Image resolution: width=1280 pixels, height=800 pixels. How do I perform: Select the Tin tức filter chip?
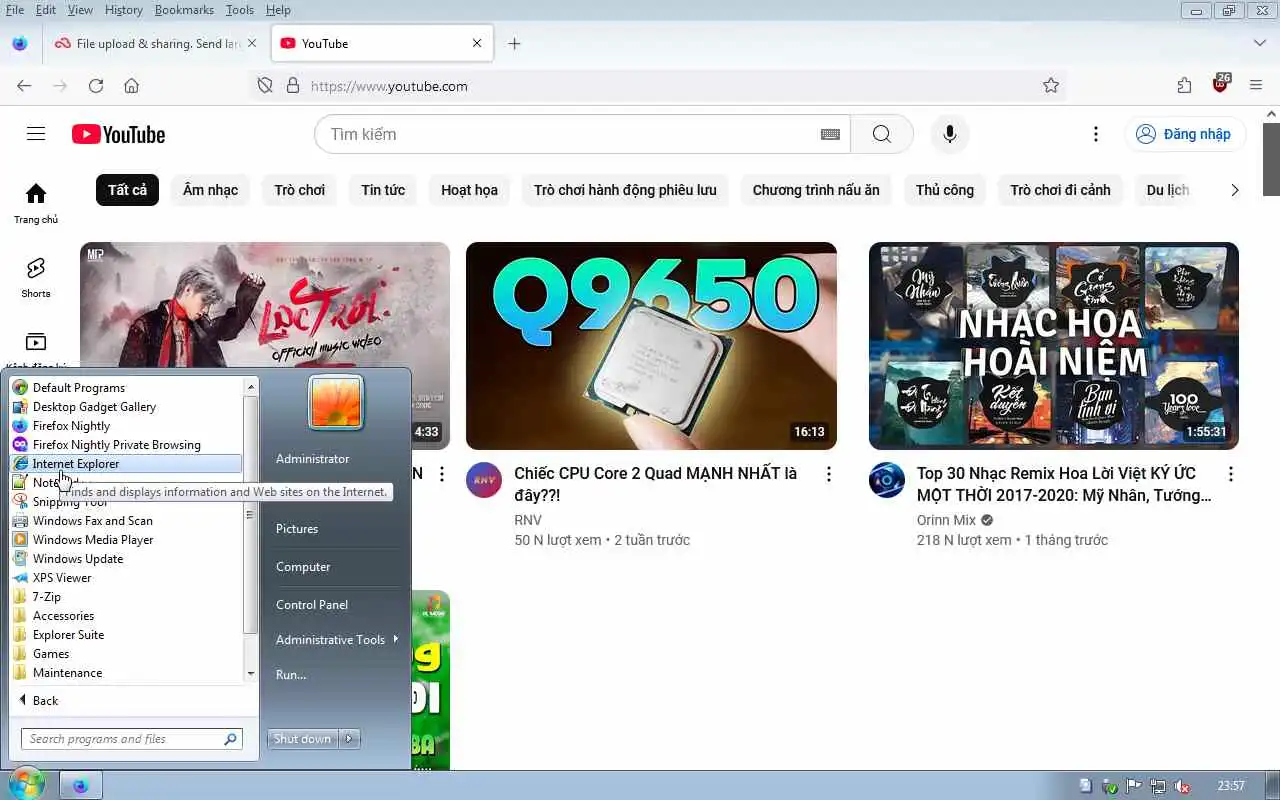(x=383, y=190)
